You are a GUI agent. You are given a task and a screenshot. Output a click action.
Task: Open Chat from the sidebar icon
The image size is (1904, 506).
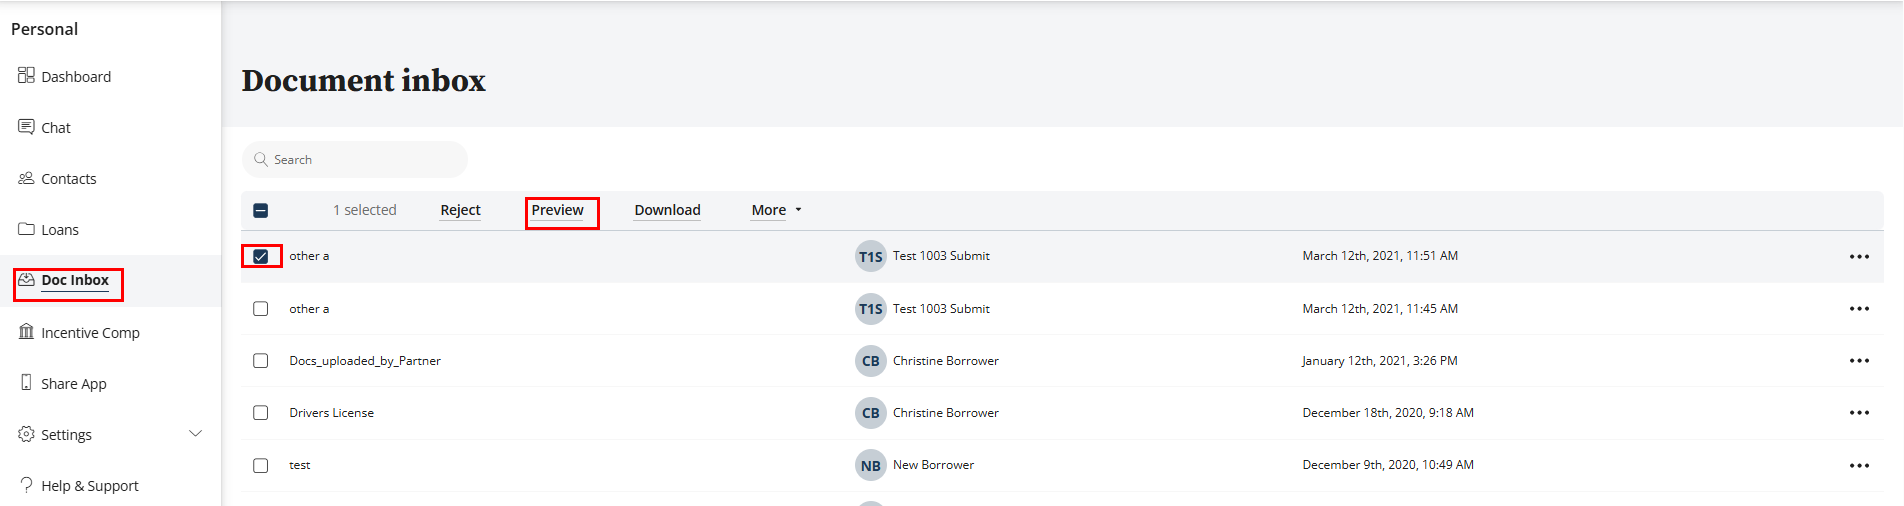tap(26, 127)
